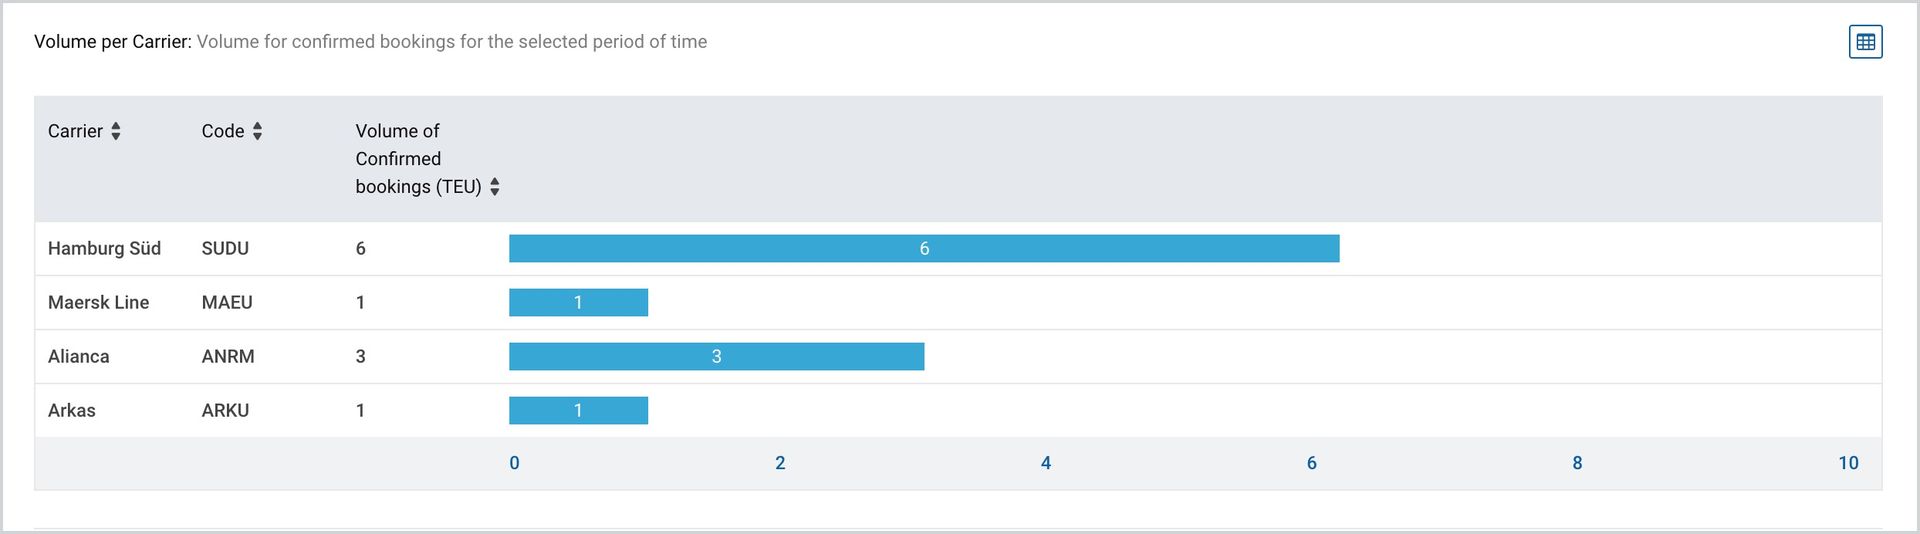Click the ANRM carrier code
Viewport: 1920px width, 534px height.
(228, 356)
